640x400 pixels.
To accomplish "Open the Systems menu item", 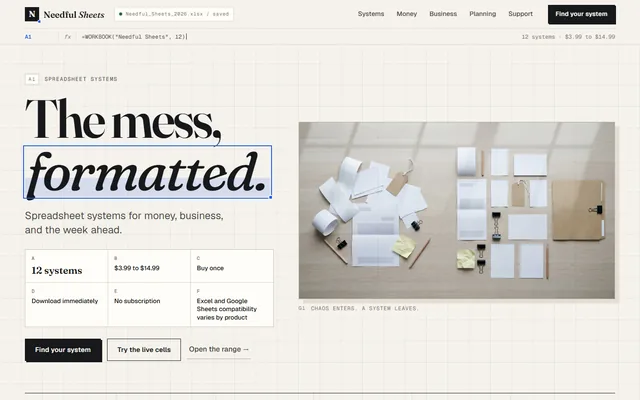I will click(371, 14).
